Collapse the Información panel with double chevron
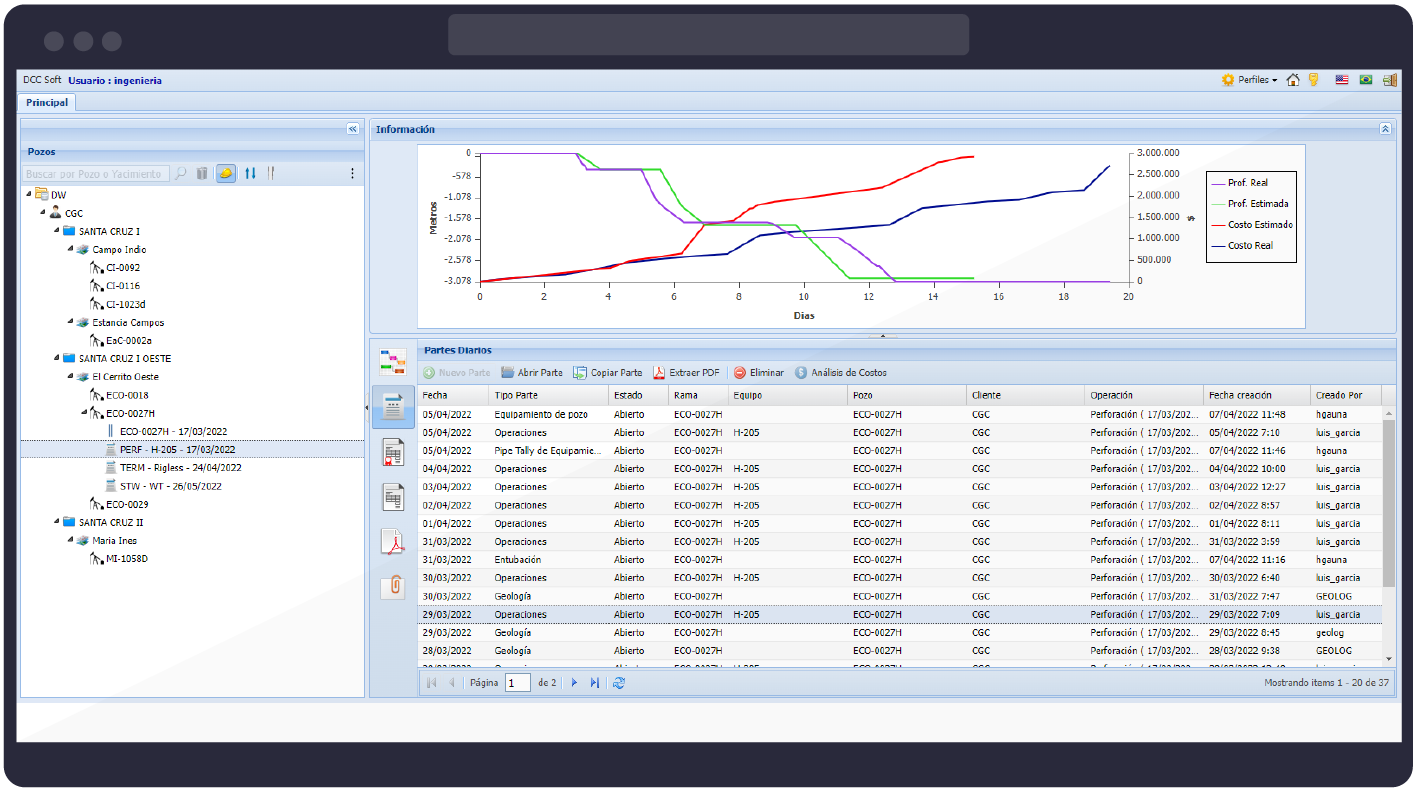This screenshot has width=1417, height=792. point(1385,129)
